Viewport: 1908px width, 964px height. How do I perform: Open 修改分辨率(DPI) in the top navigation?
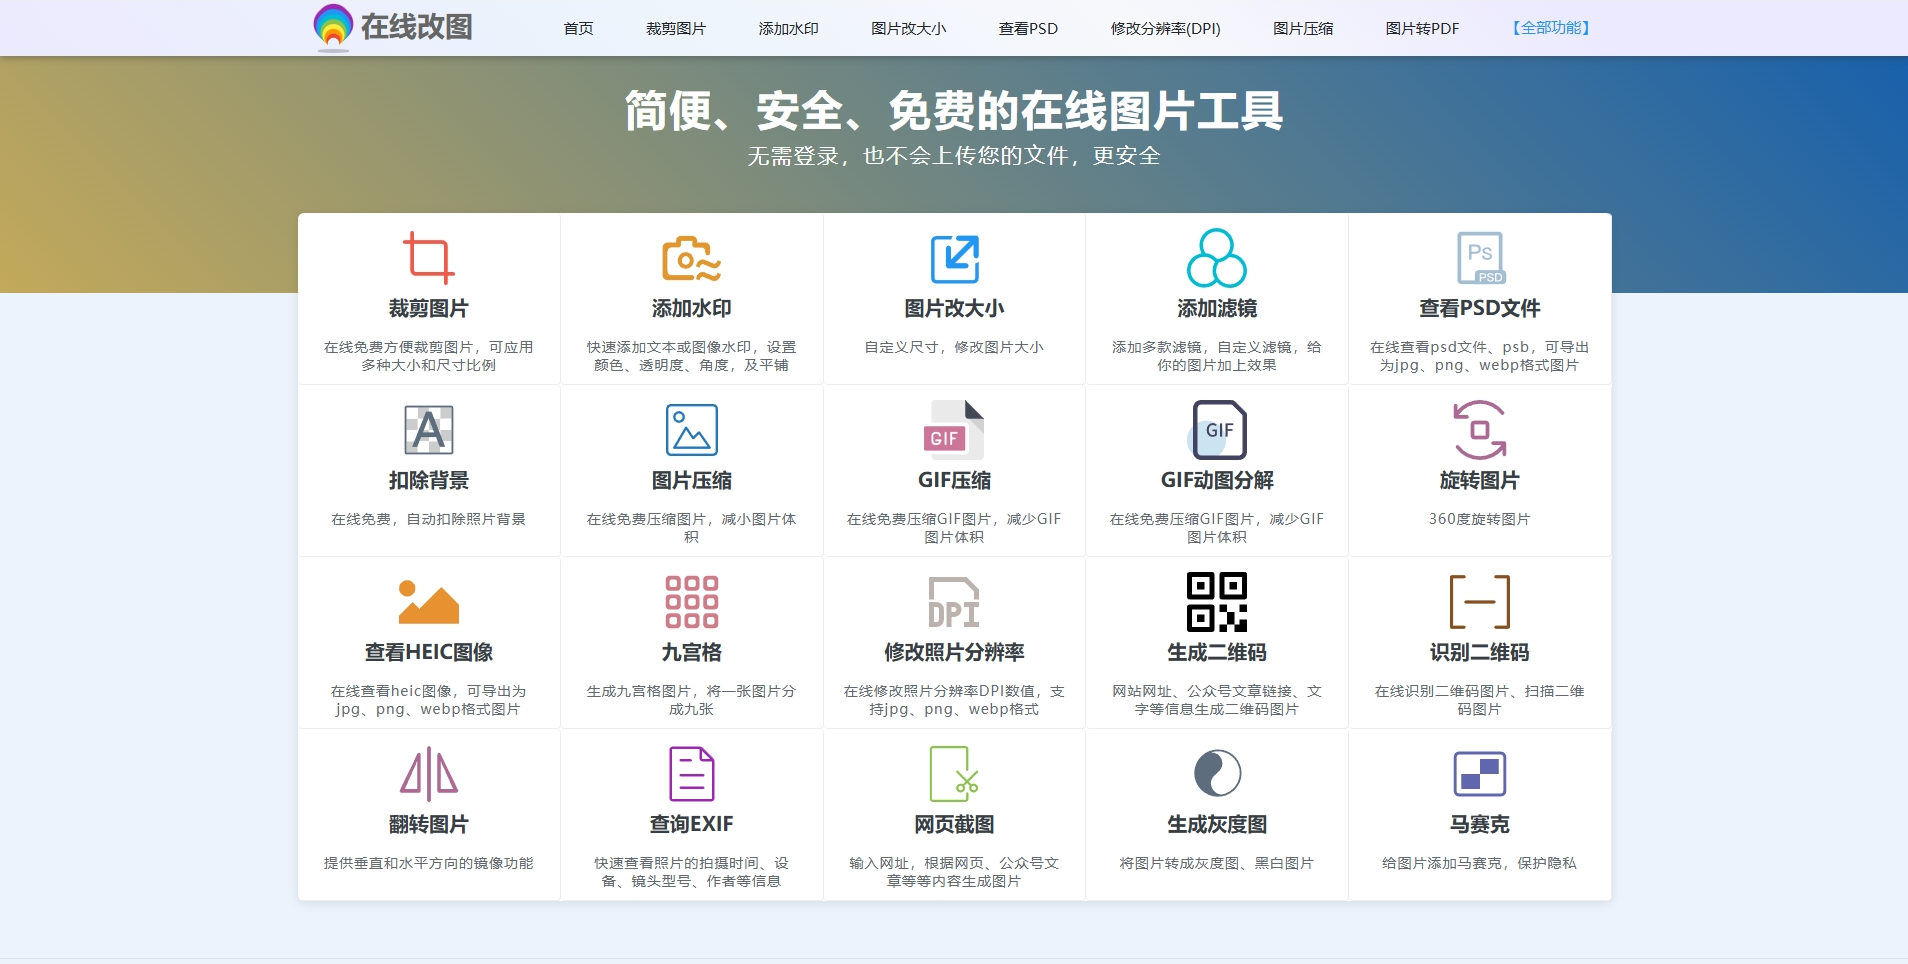point(1165,29)
